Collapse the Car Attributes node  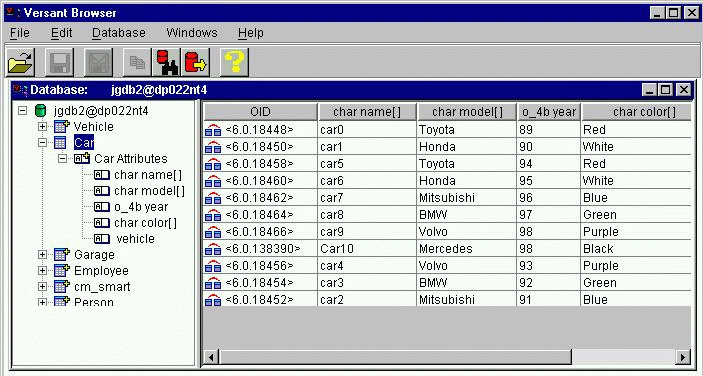tap(62, 159)
